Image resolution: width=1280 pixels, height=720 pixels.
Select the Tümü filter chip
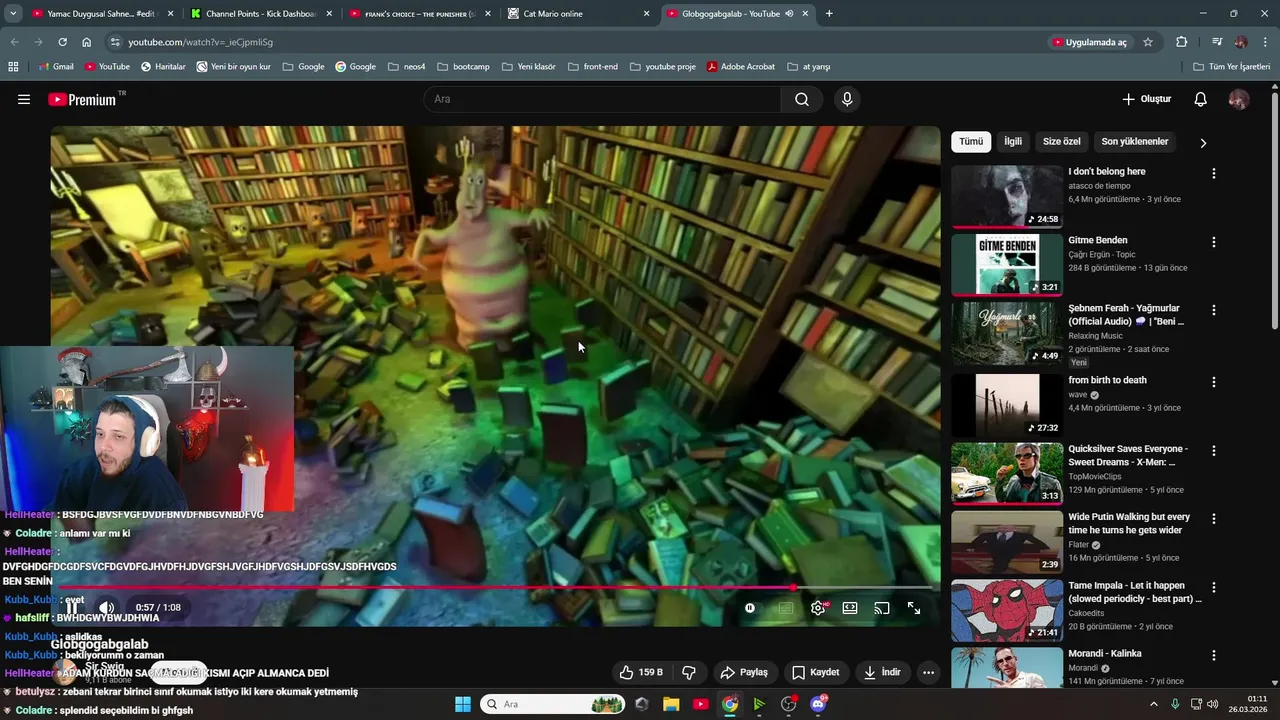point(971,142)
